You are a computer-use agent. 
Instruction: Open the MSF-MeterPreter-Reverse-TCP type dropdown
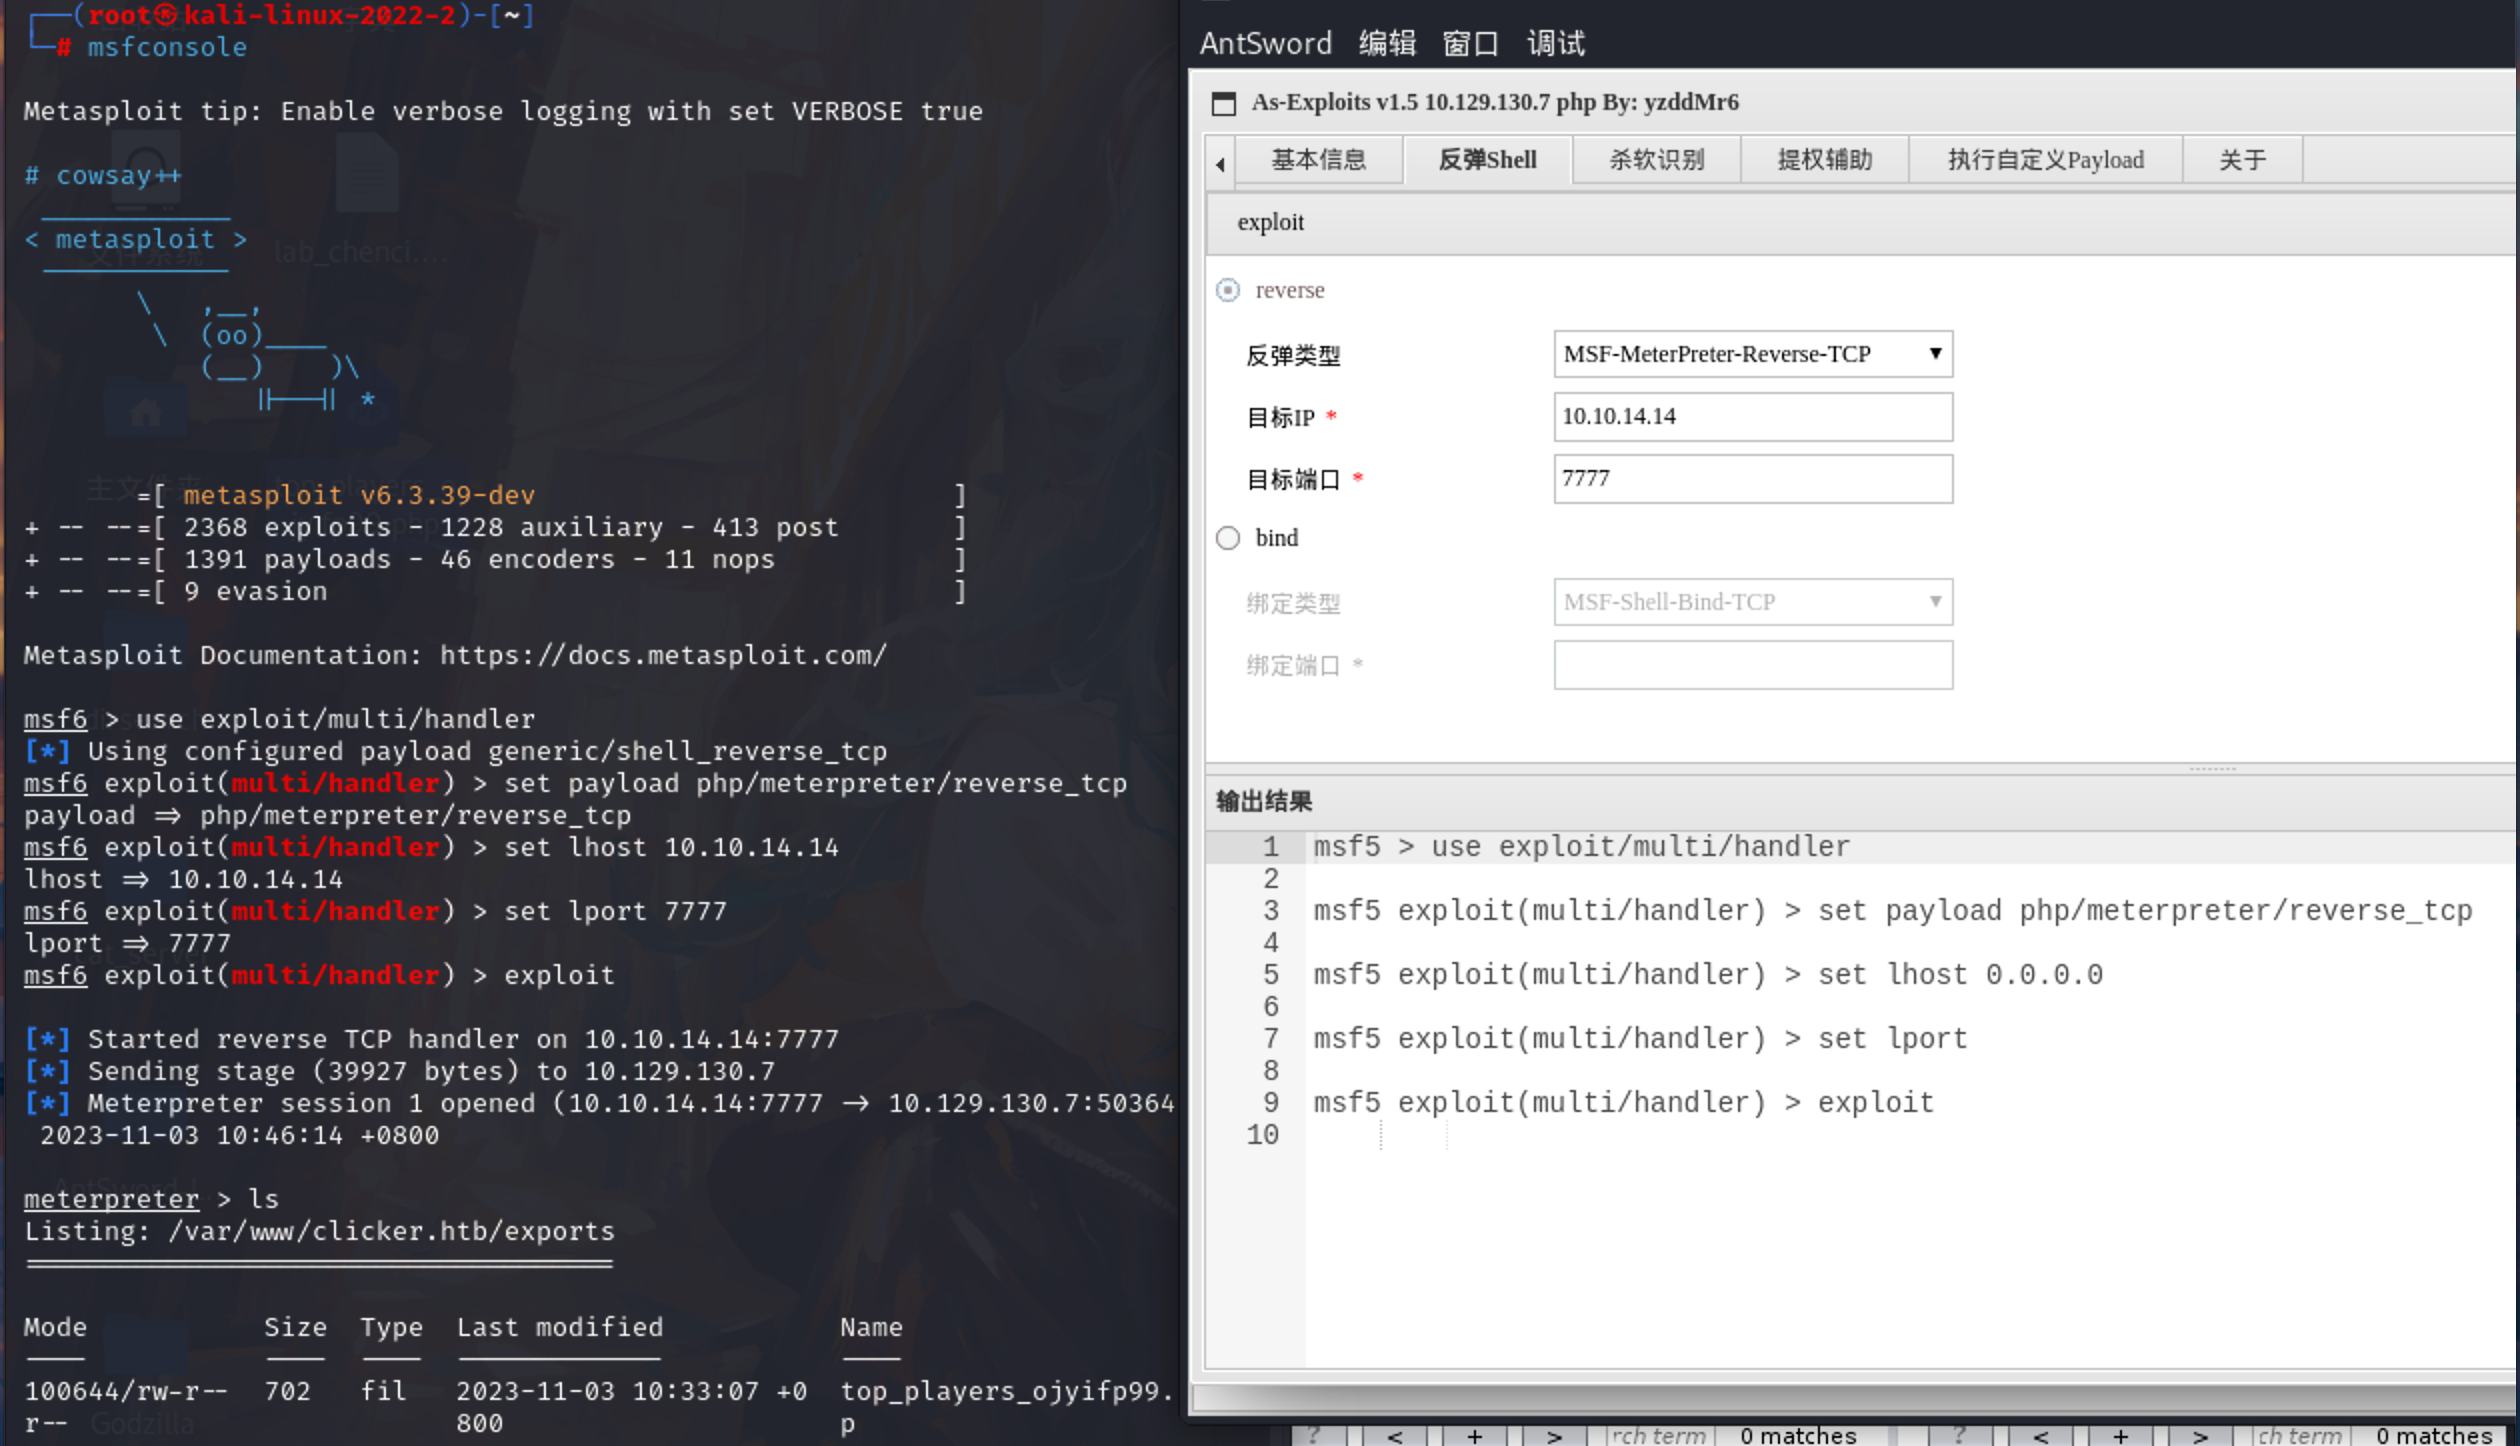pyautogui.click(x=1752, y=354)
